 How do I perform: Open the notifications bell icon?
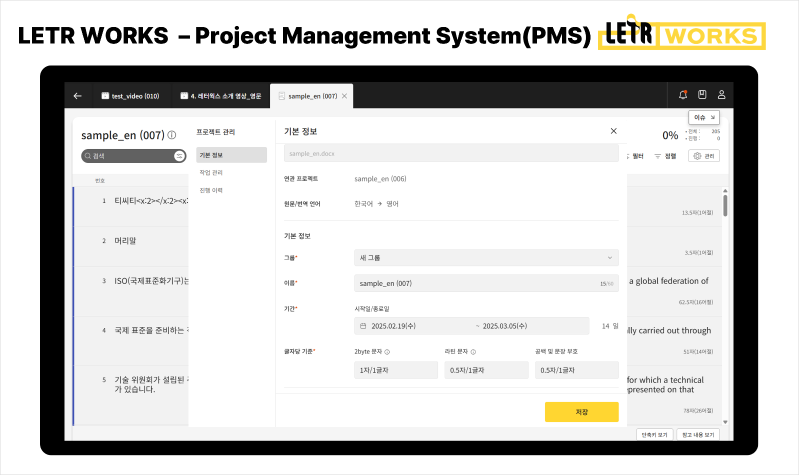[683, 95]
